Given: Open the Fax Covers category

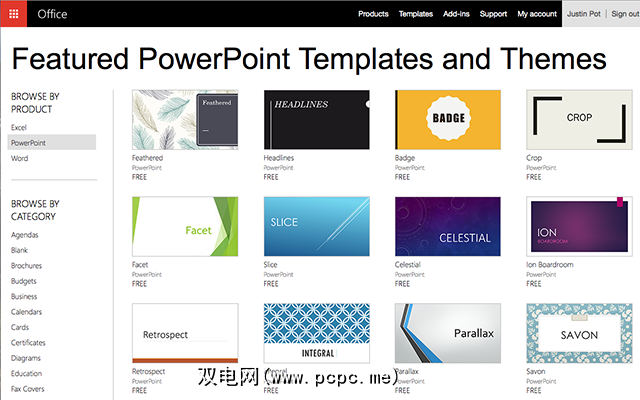Looking at the screenshot, I should (x=28, y=389).
